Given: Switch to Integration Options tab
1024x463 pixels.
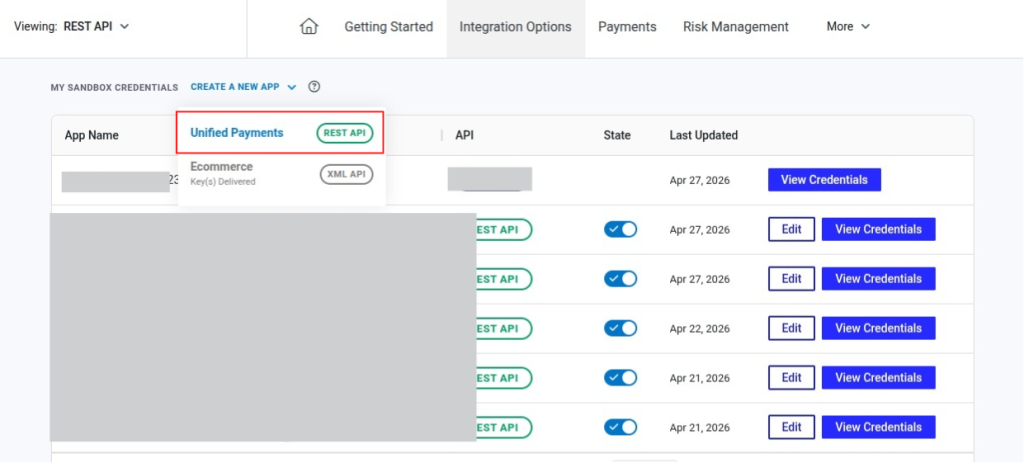Looking at the screenshot, I should point(515,27).
